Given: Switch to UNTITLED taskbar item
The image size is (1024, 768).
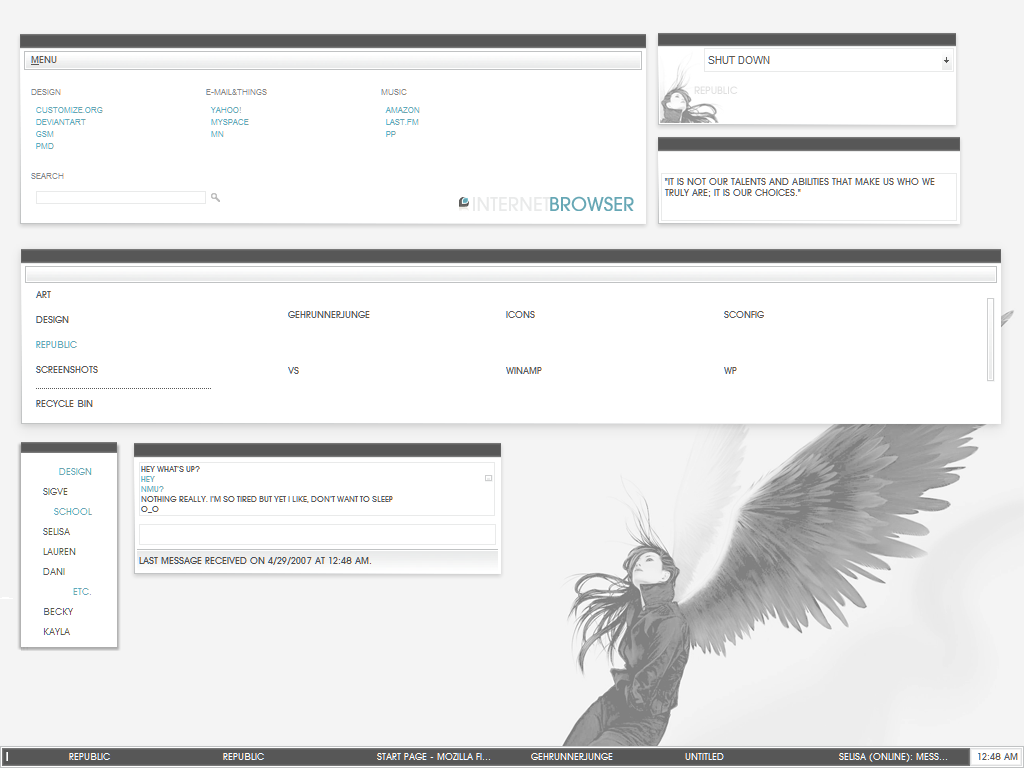Looking at the screenshot, I should tap(704, 757).
